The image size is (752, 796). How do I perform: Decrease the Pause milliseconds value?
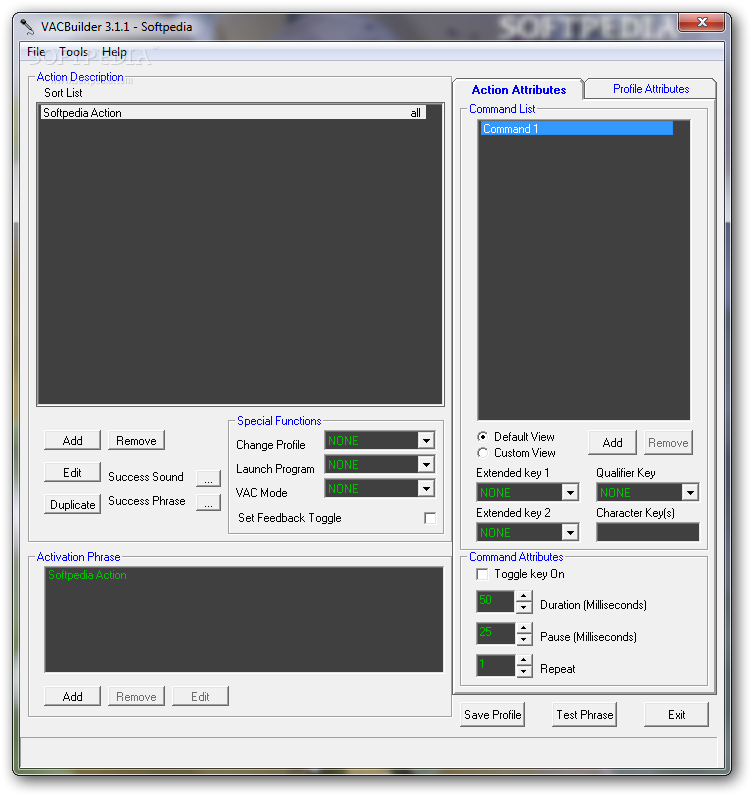pyautogui.click(x=524, y=639)
